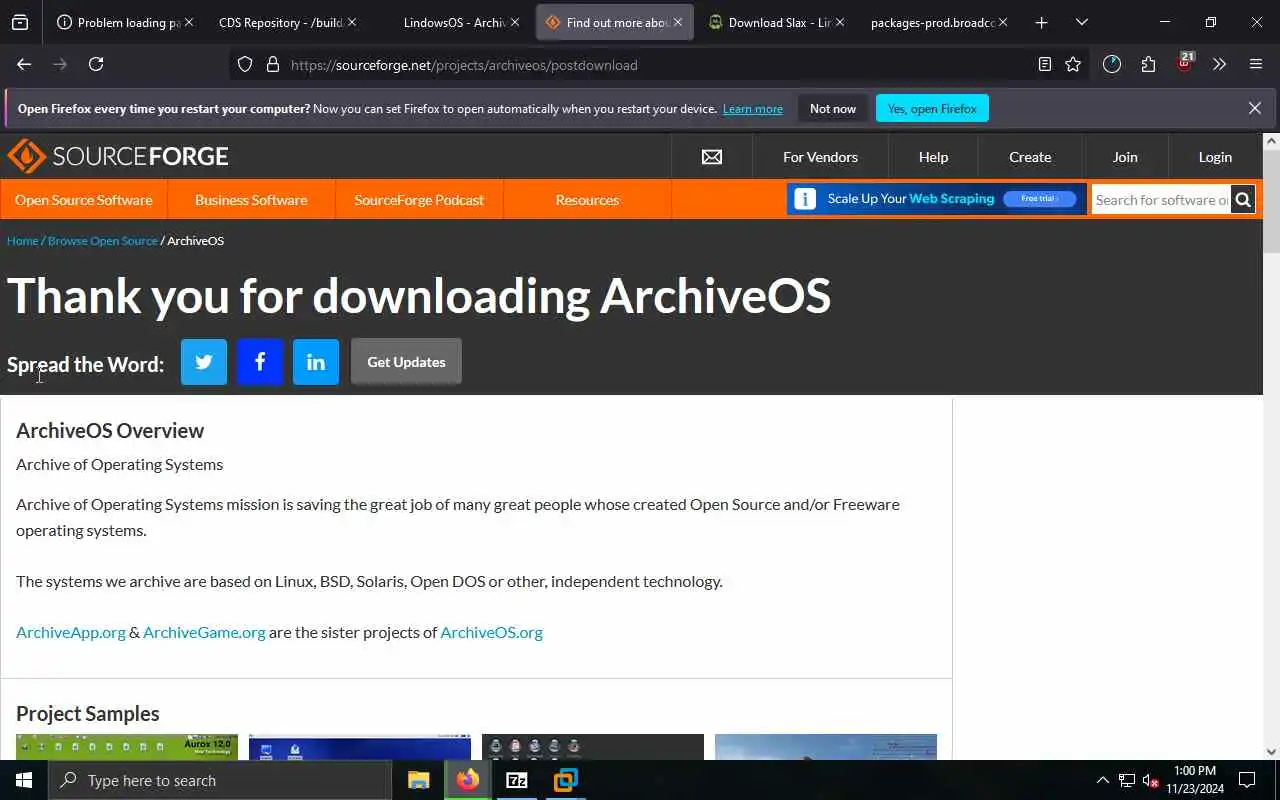Share on Facebook via the f icon
The width and height of the screenshot is (1280, 800).
(x=260, y=362)
